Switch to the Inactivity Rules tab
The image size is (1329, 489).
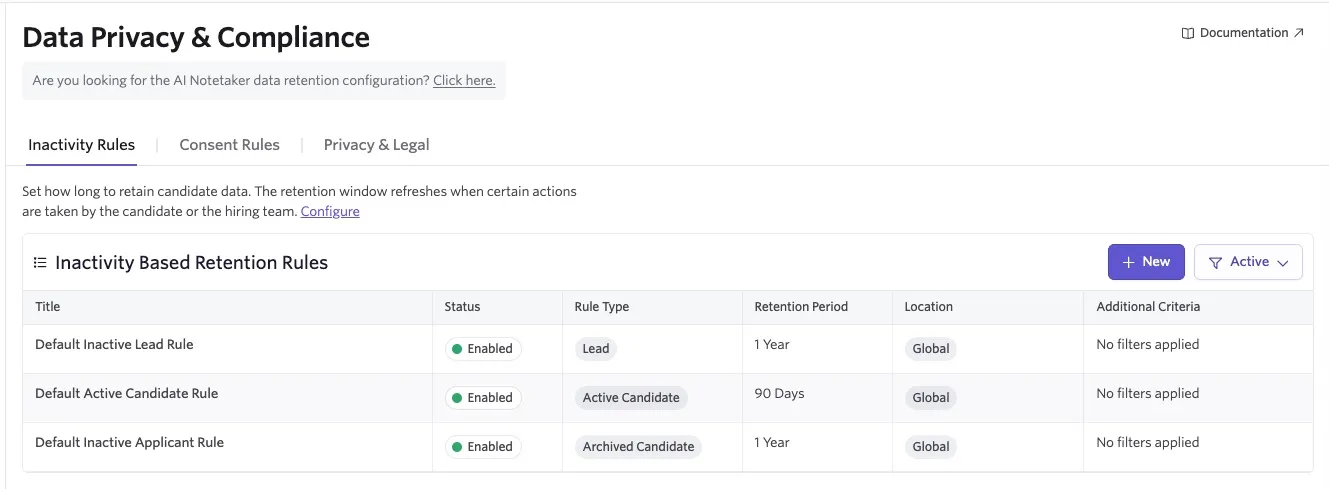pyautogui.click(x=81, y=145)
